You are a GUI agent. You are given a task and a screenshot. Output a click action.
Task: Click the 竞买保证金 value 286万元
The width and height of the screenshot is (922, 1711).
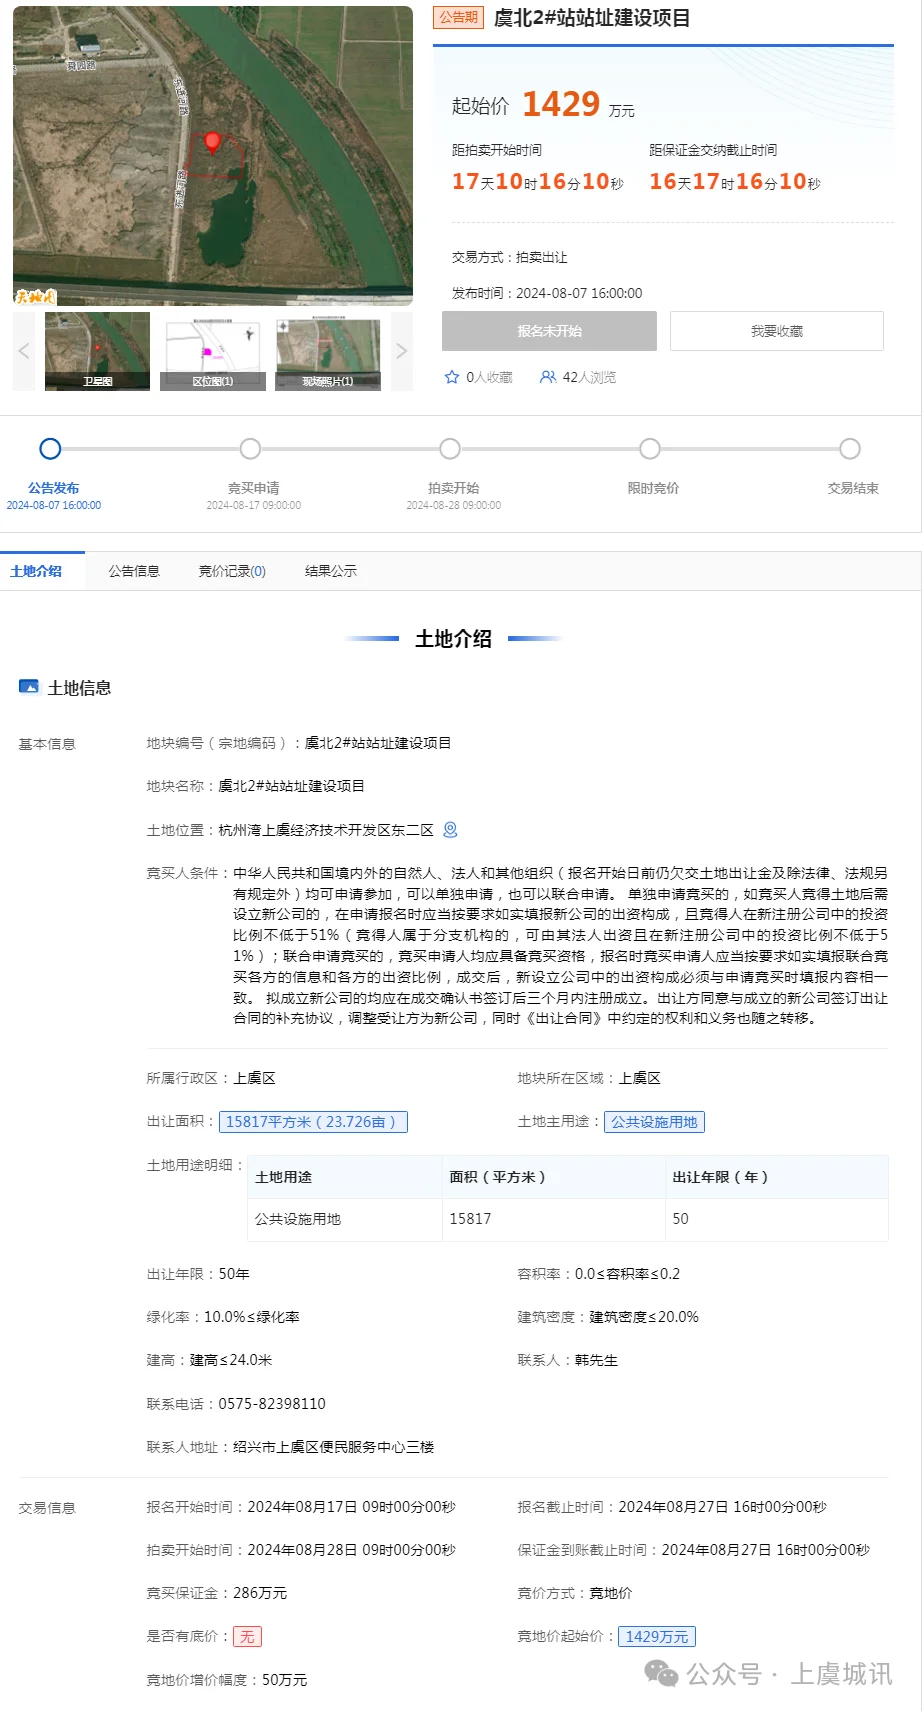[x=260, y=1593]
